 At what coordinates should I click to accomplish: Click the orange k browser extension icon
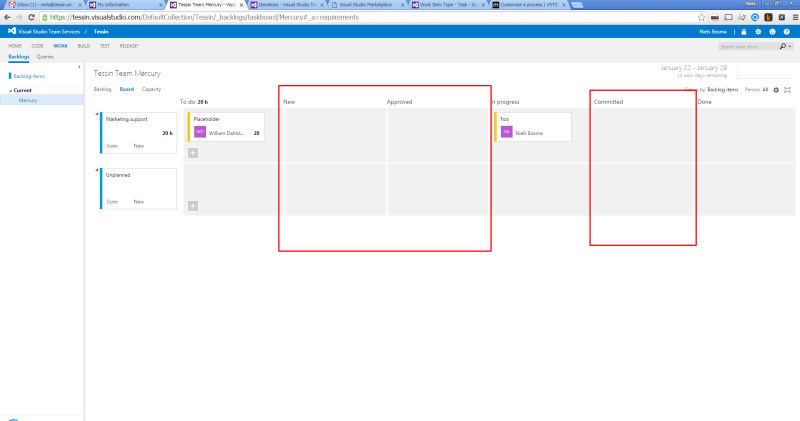pos(768,17)
